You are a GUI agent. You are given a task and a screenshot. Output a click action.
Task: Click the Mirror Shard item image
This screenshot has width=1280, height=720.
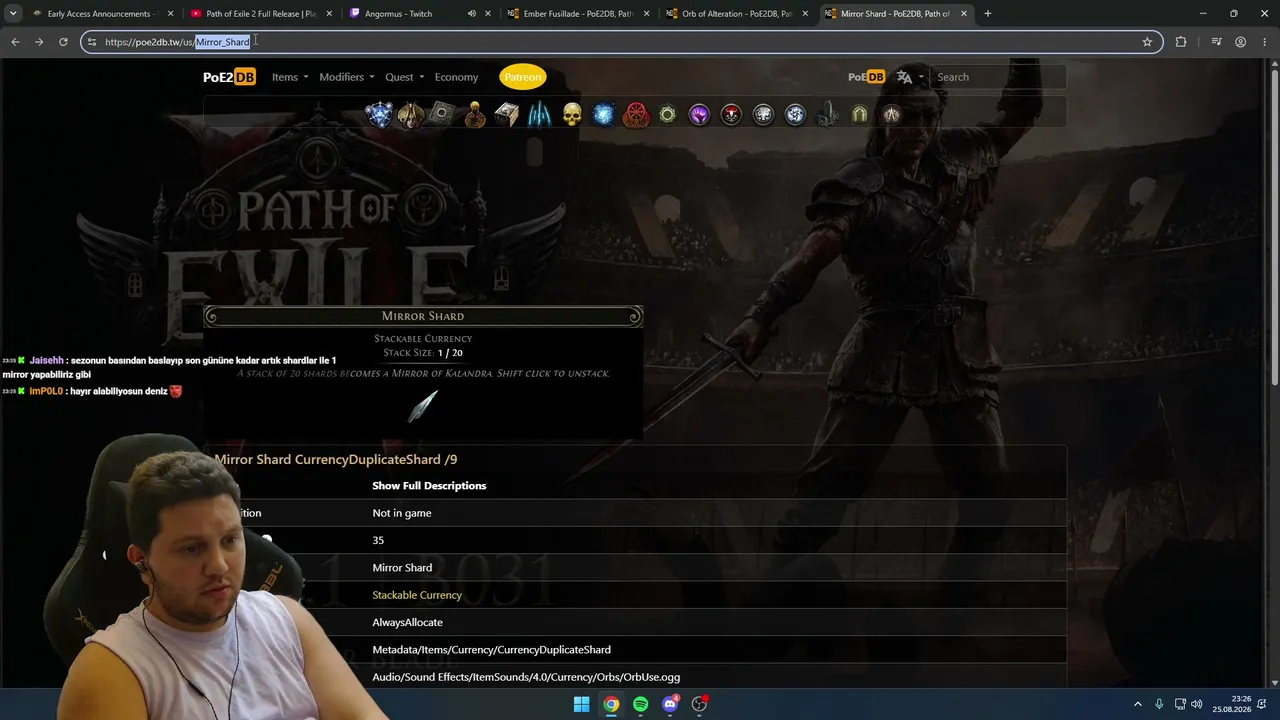coord(423,406)
